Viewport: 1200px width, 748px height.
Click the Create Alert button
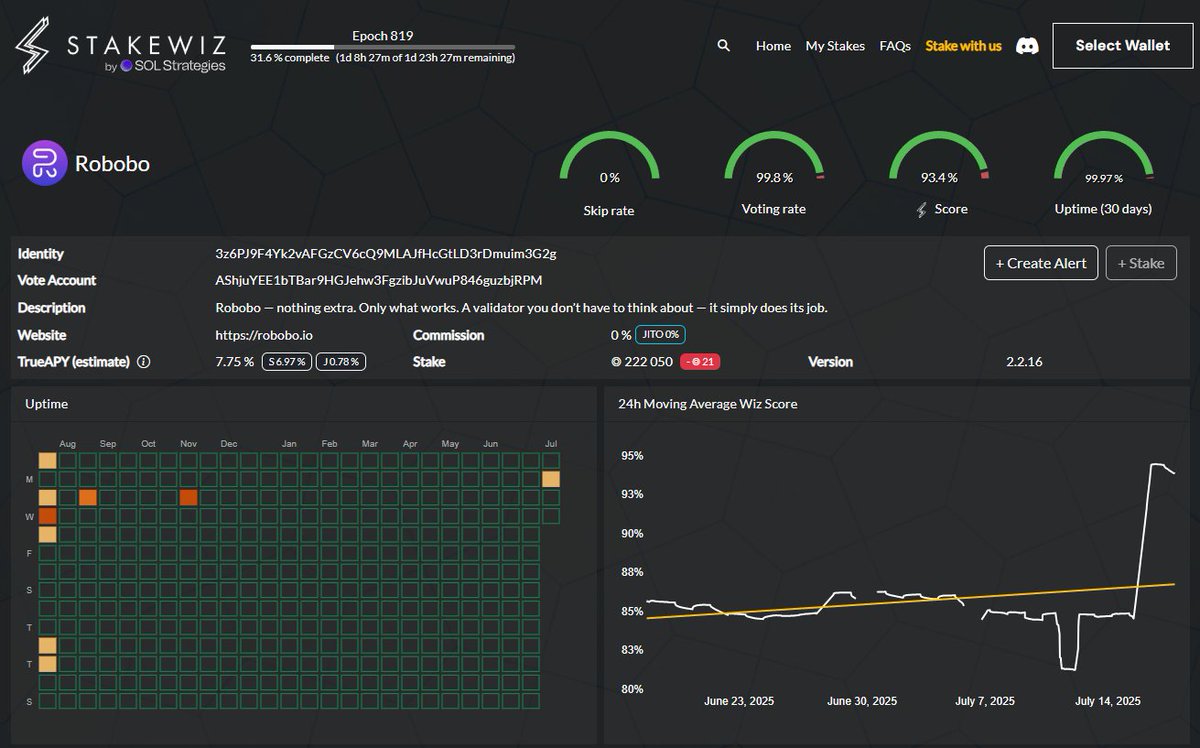coord(1041,263)
